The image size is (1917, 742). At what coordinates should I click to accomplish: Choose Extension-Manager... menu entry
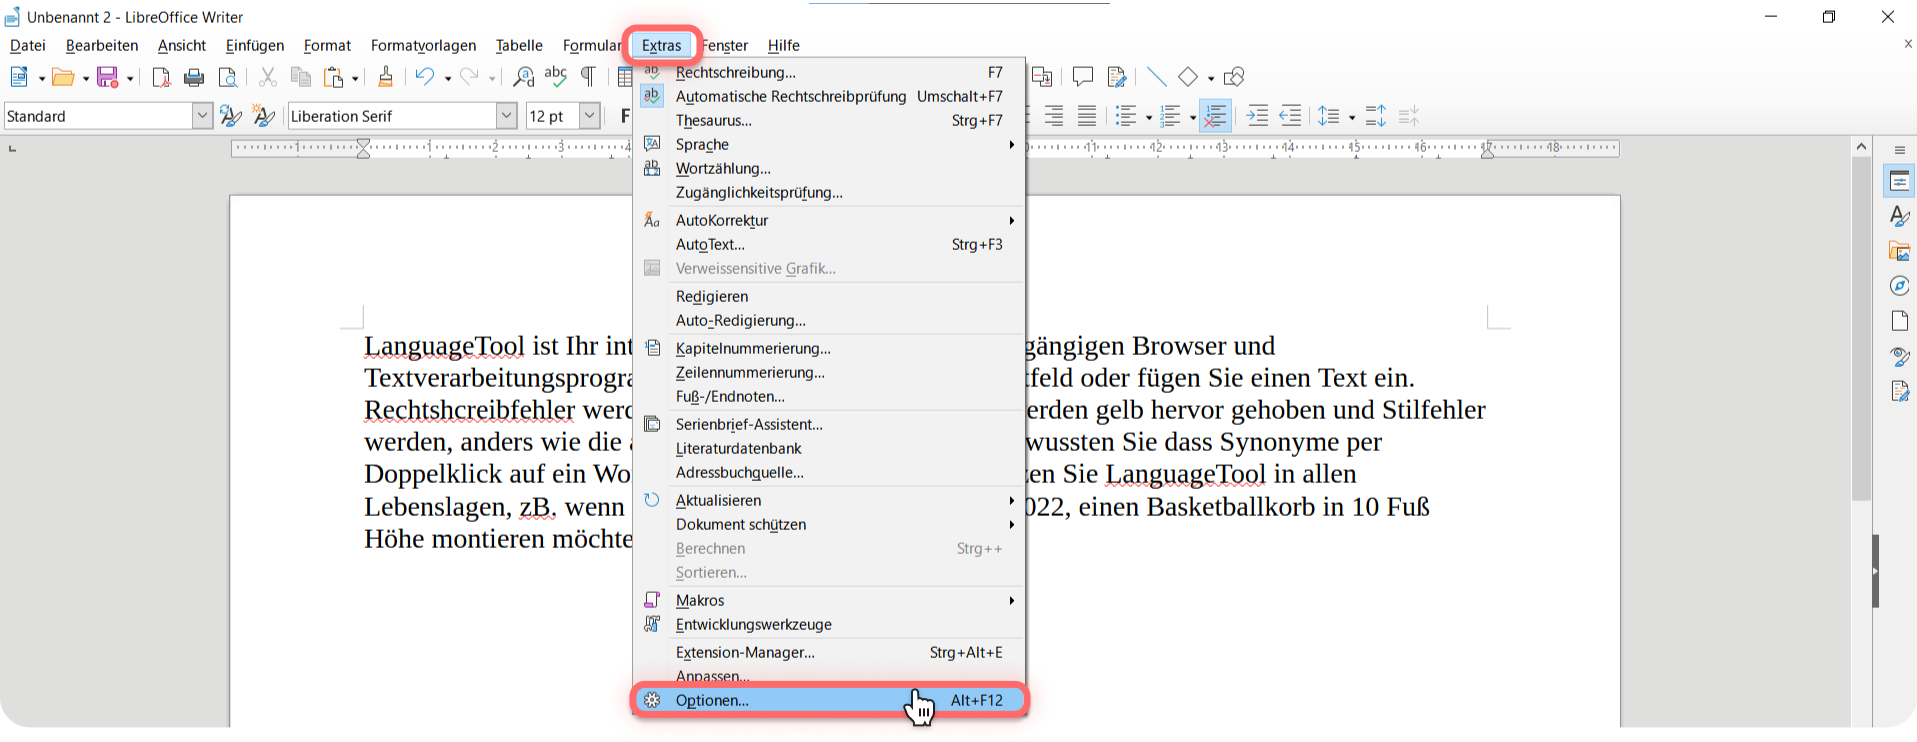829,652
